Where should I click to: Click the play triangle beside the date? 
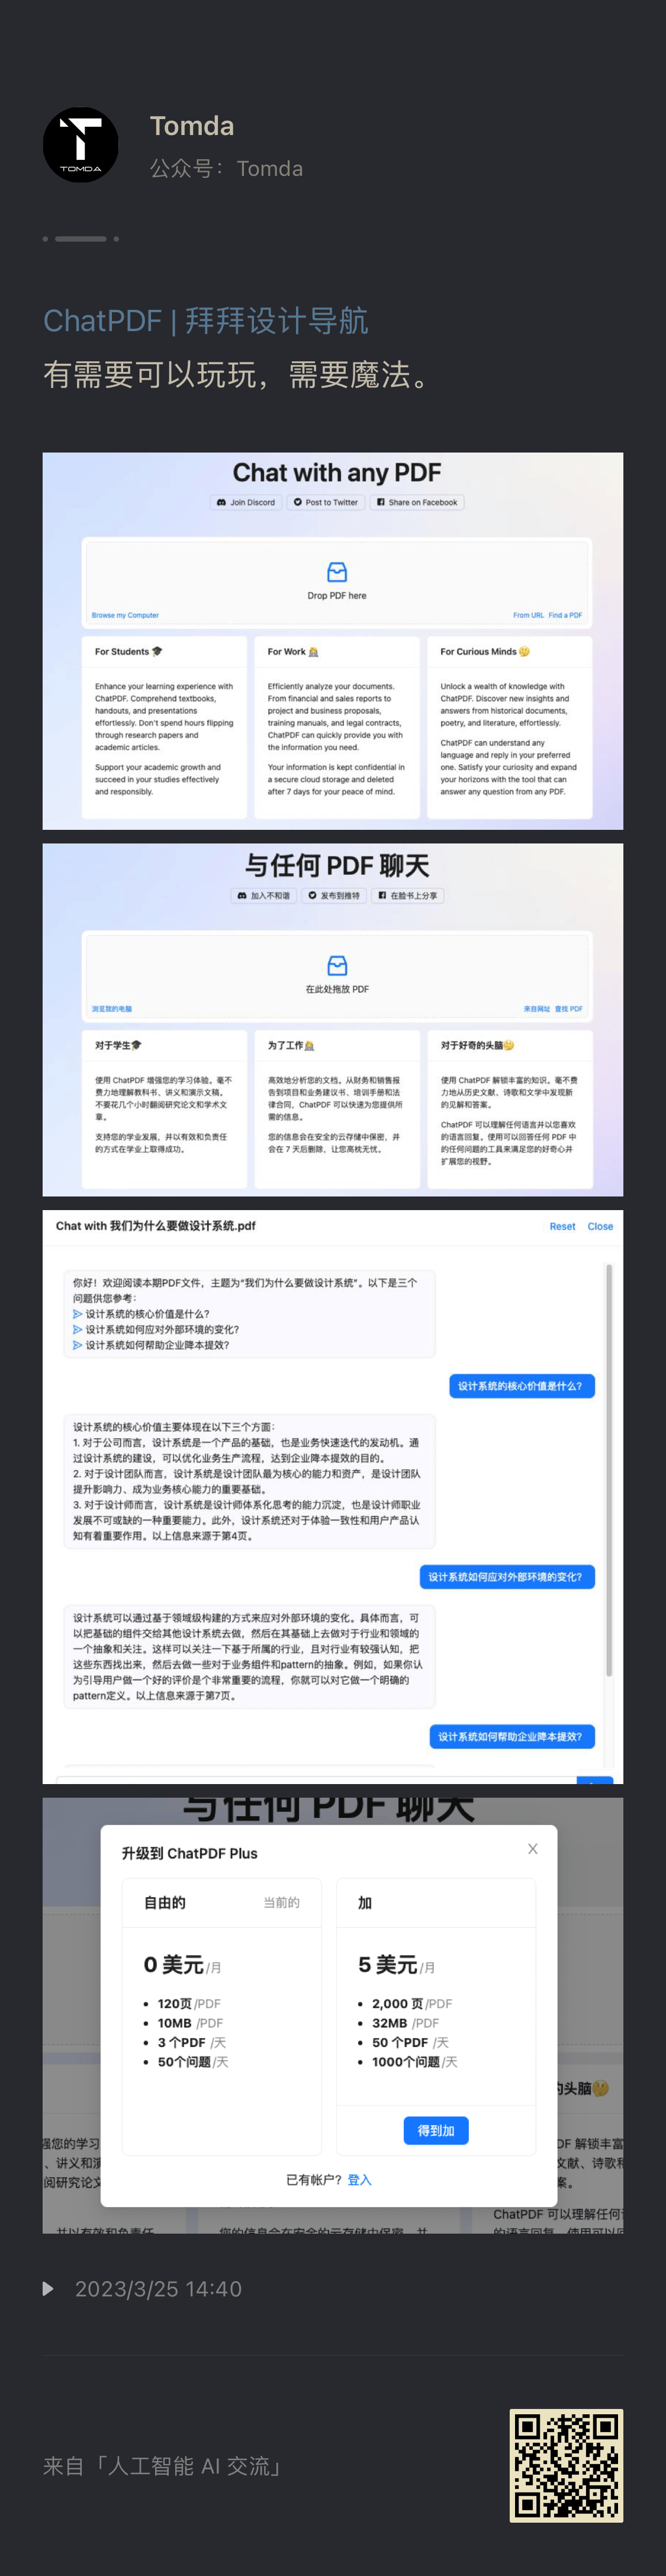[48, 2289]
